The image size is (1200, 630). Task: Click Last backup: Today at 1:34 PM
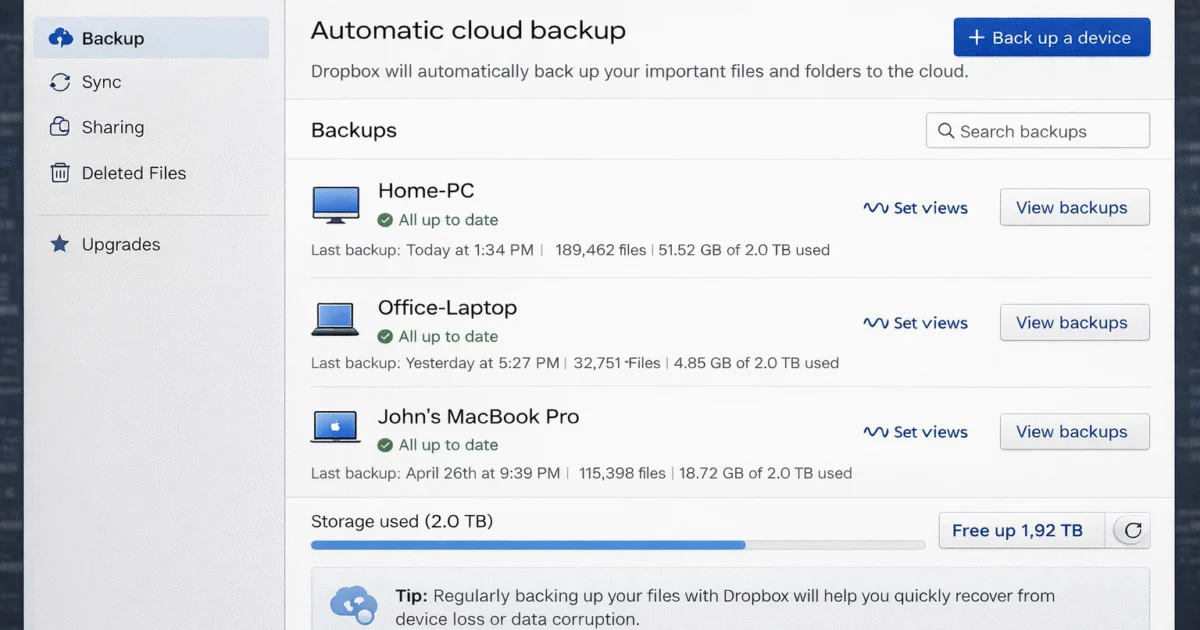[x=422, y=250]
